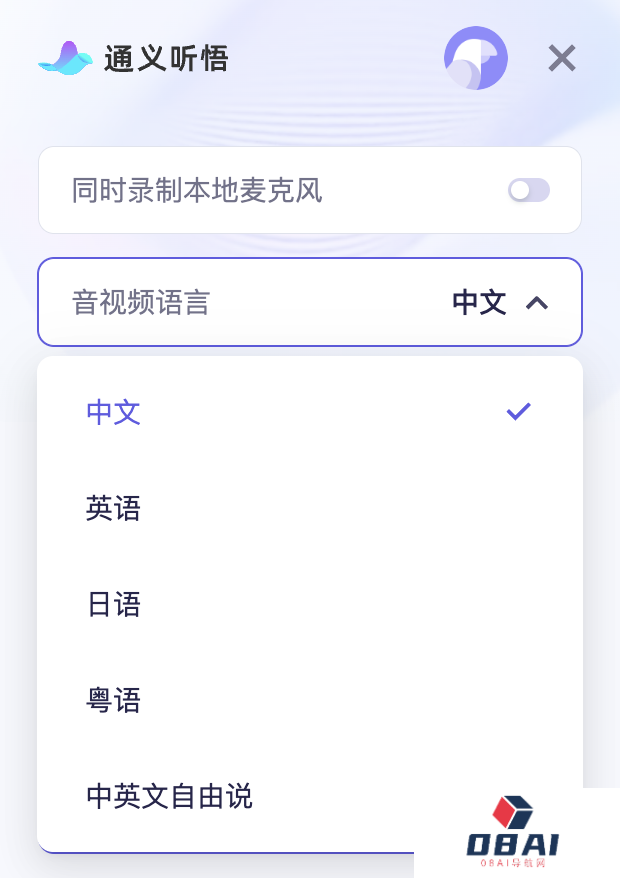Click the 同时录制本地麦克风 label text
620x878 pixels.
point(197,190)
